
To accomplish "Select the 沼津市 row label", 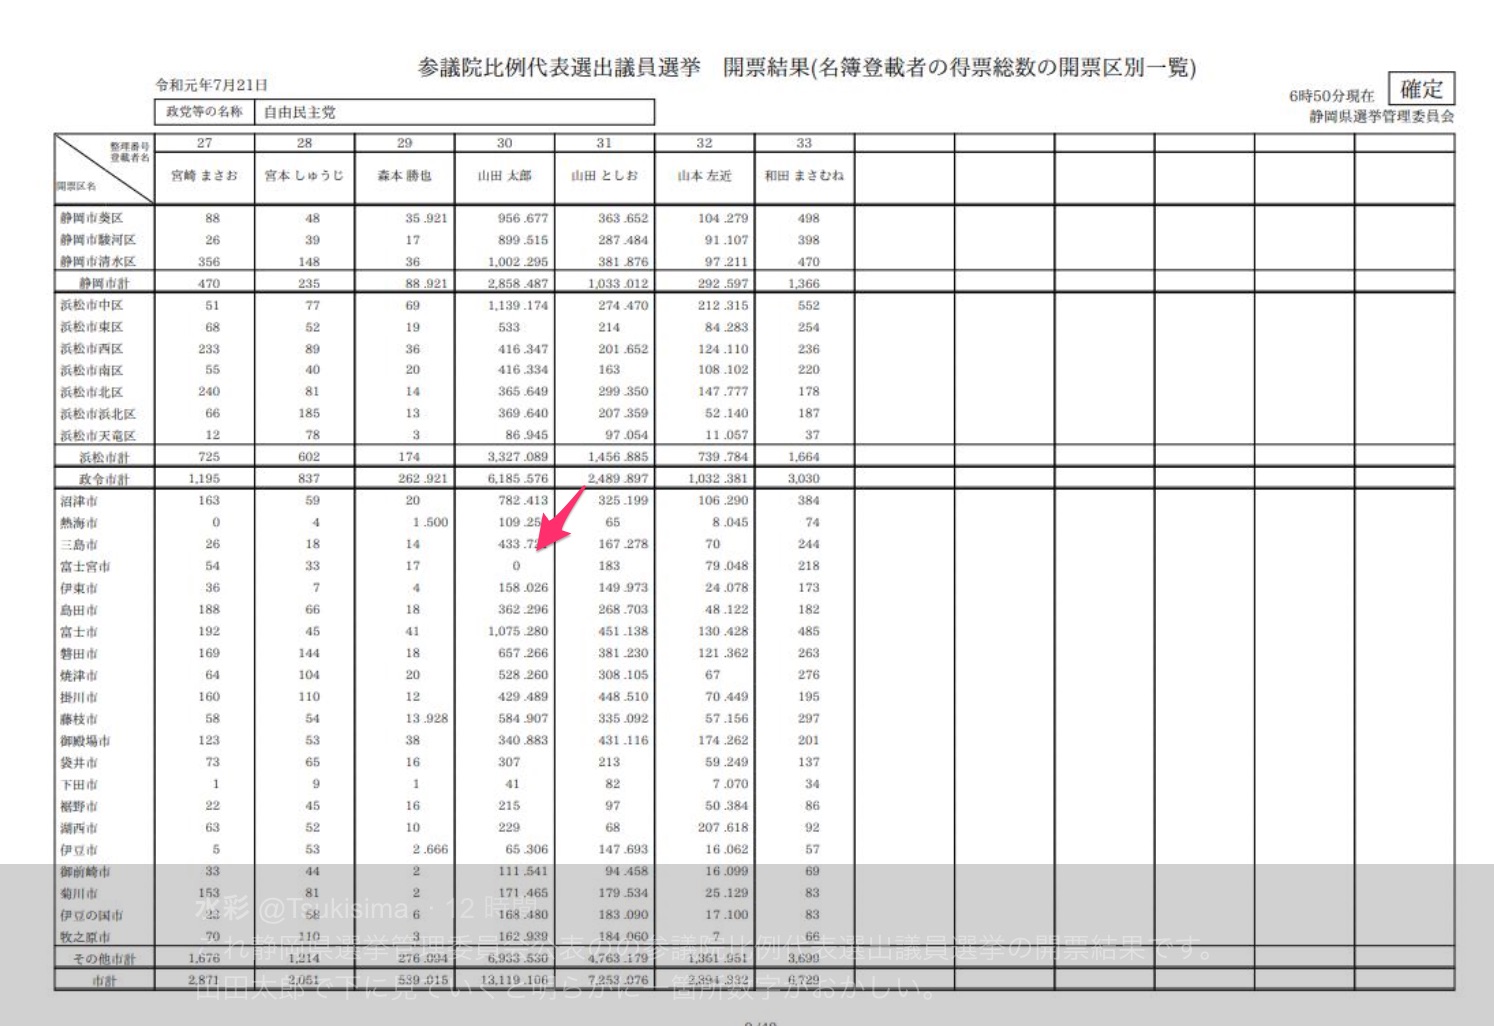I will pos(79,501).
